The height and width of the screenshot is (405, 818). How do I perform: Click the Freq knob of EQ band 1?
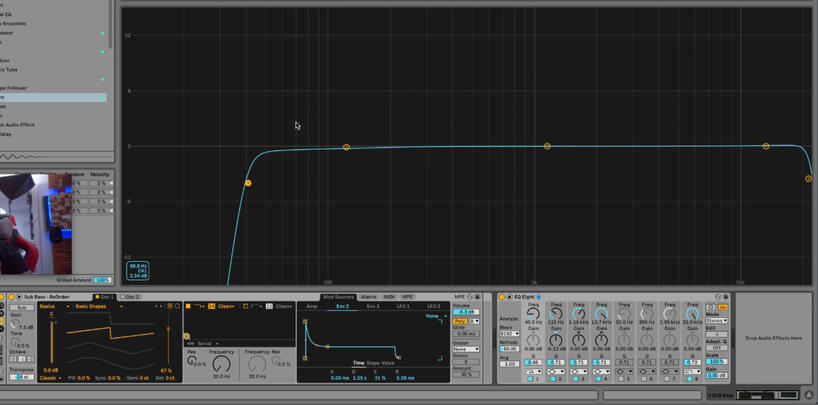tap(533, 314)
